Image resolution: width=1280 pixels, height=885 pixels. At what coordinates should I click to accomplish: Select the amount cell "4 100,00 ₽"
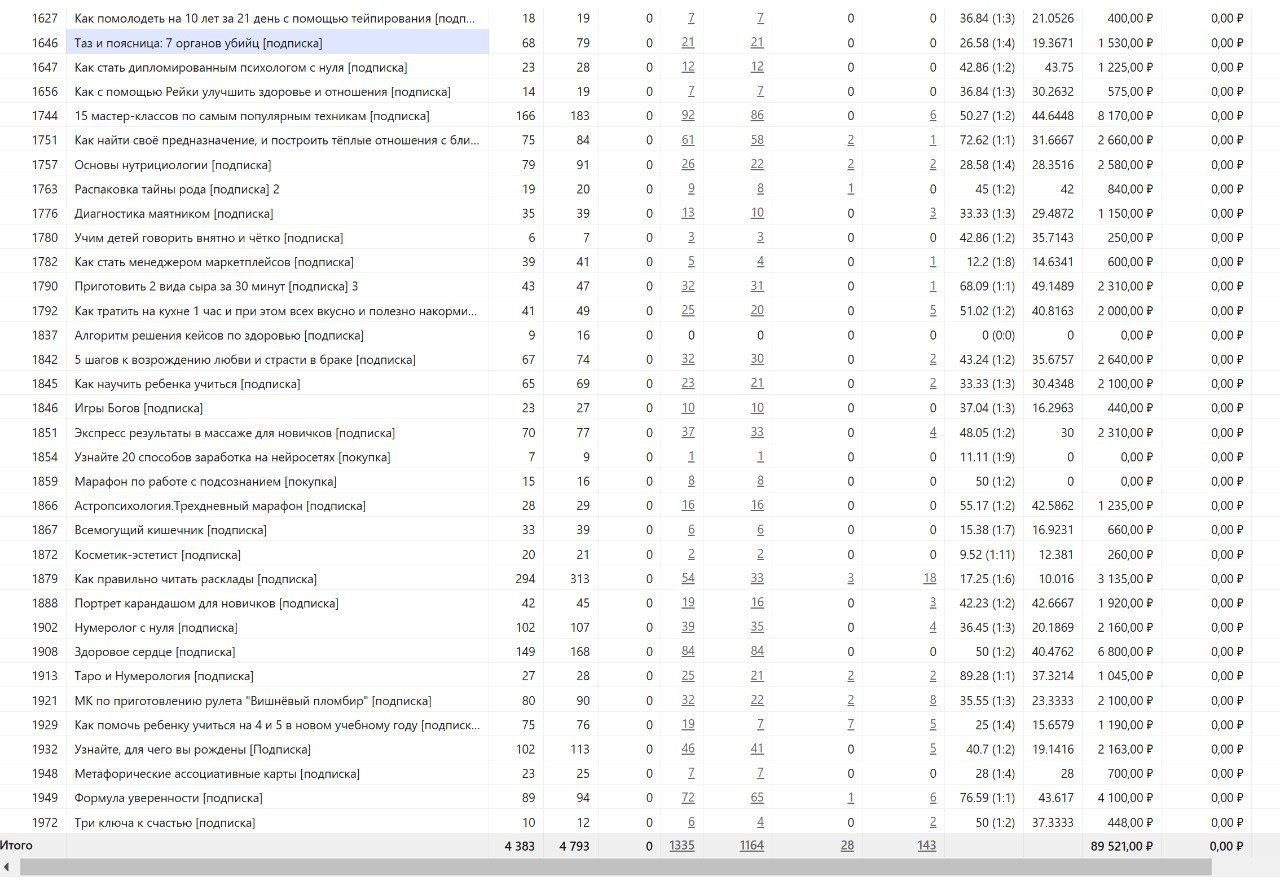[1125, 798]
